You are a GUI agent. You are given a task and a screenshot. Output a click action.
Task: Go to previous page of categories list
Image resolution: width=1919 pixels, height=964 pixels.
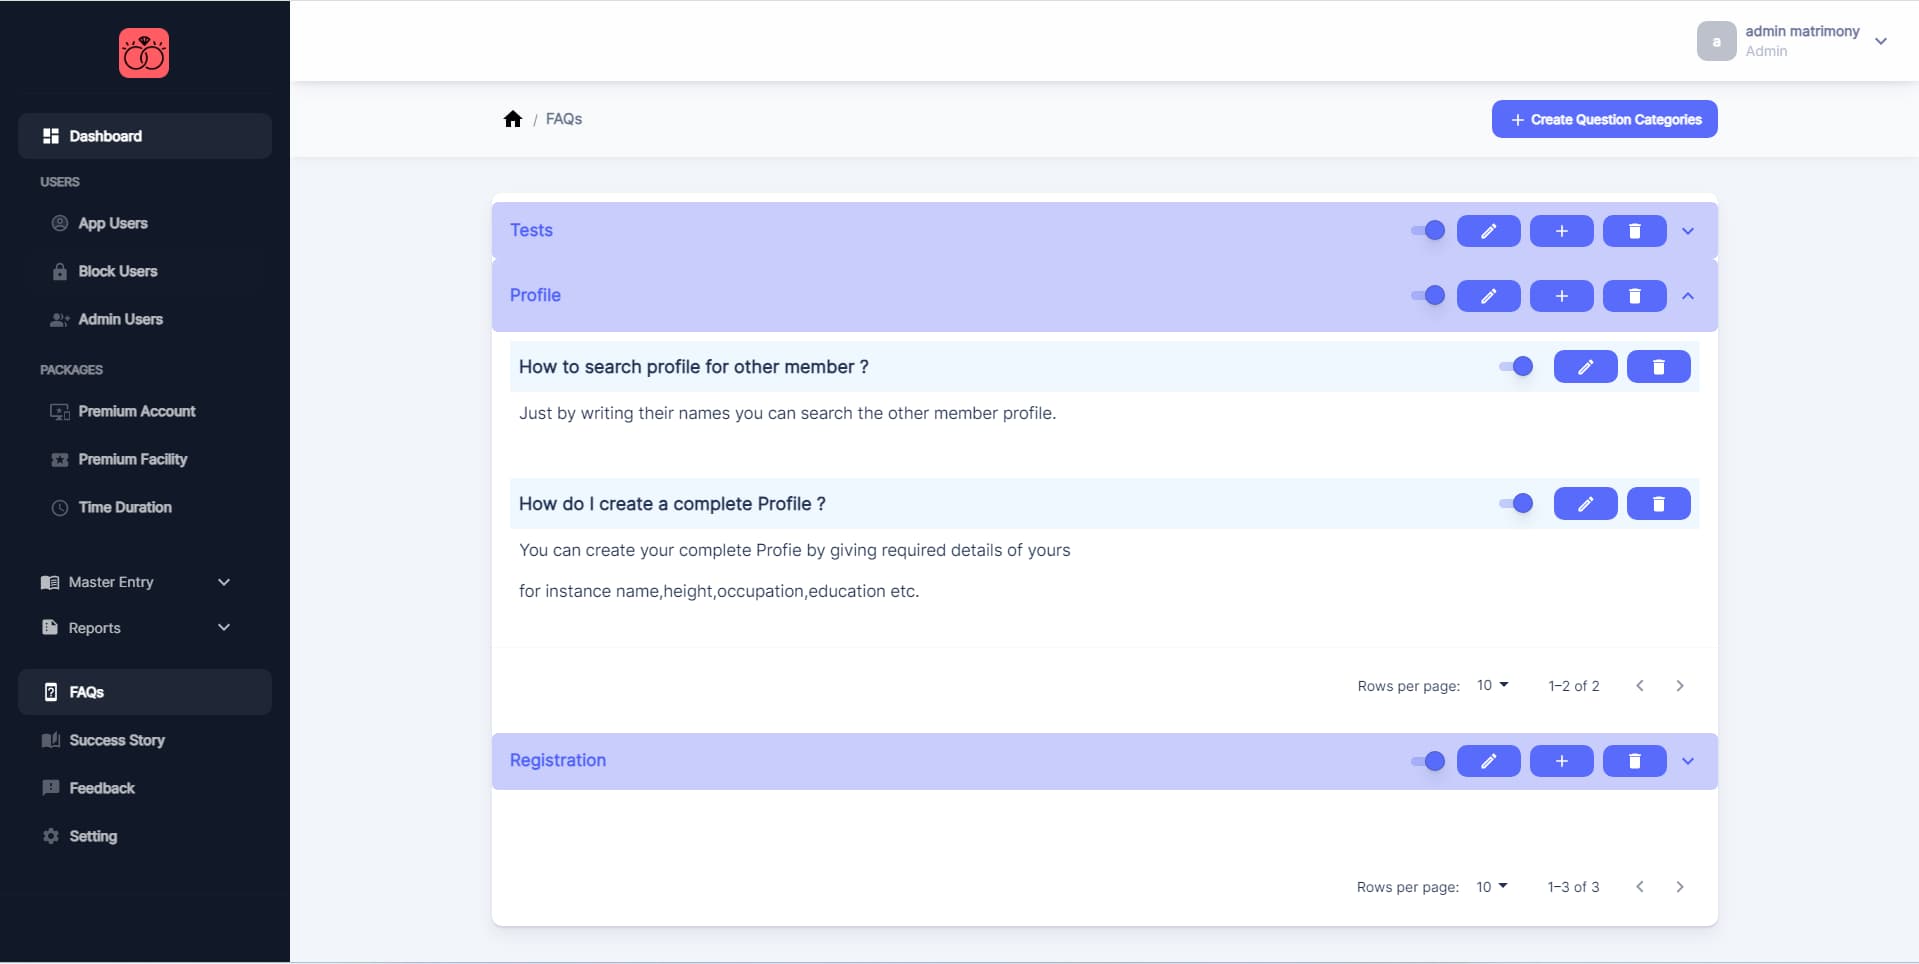point(1640,887)
